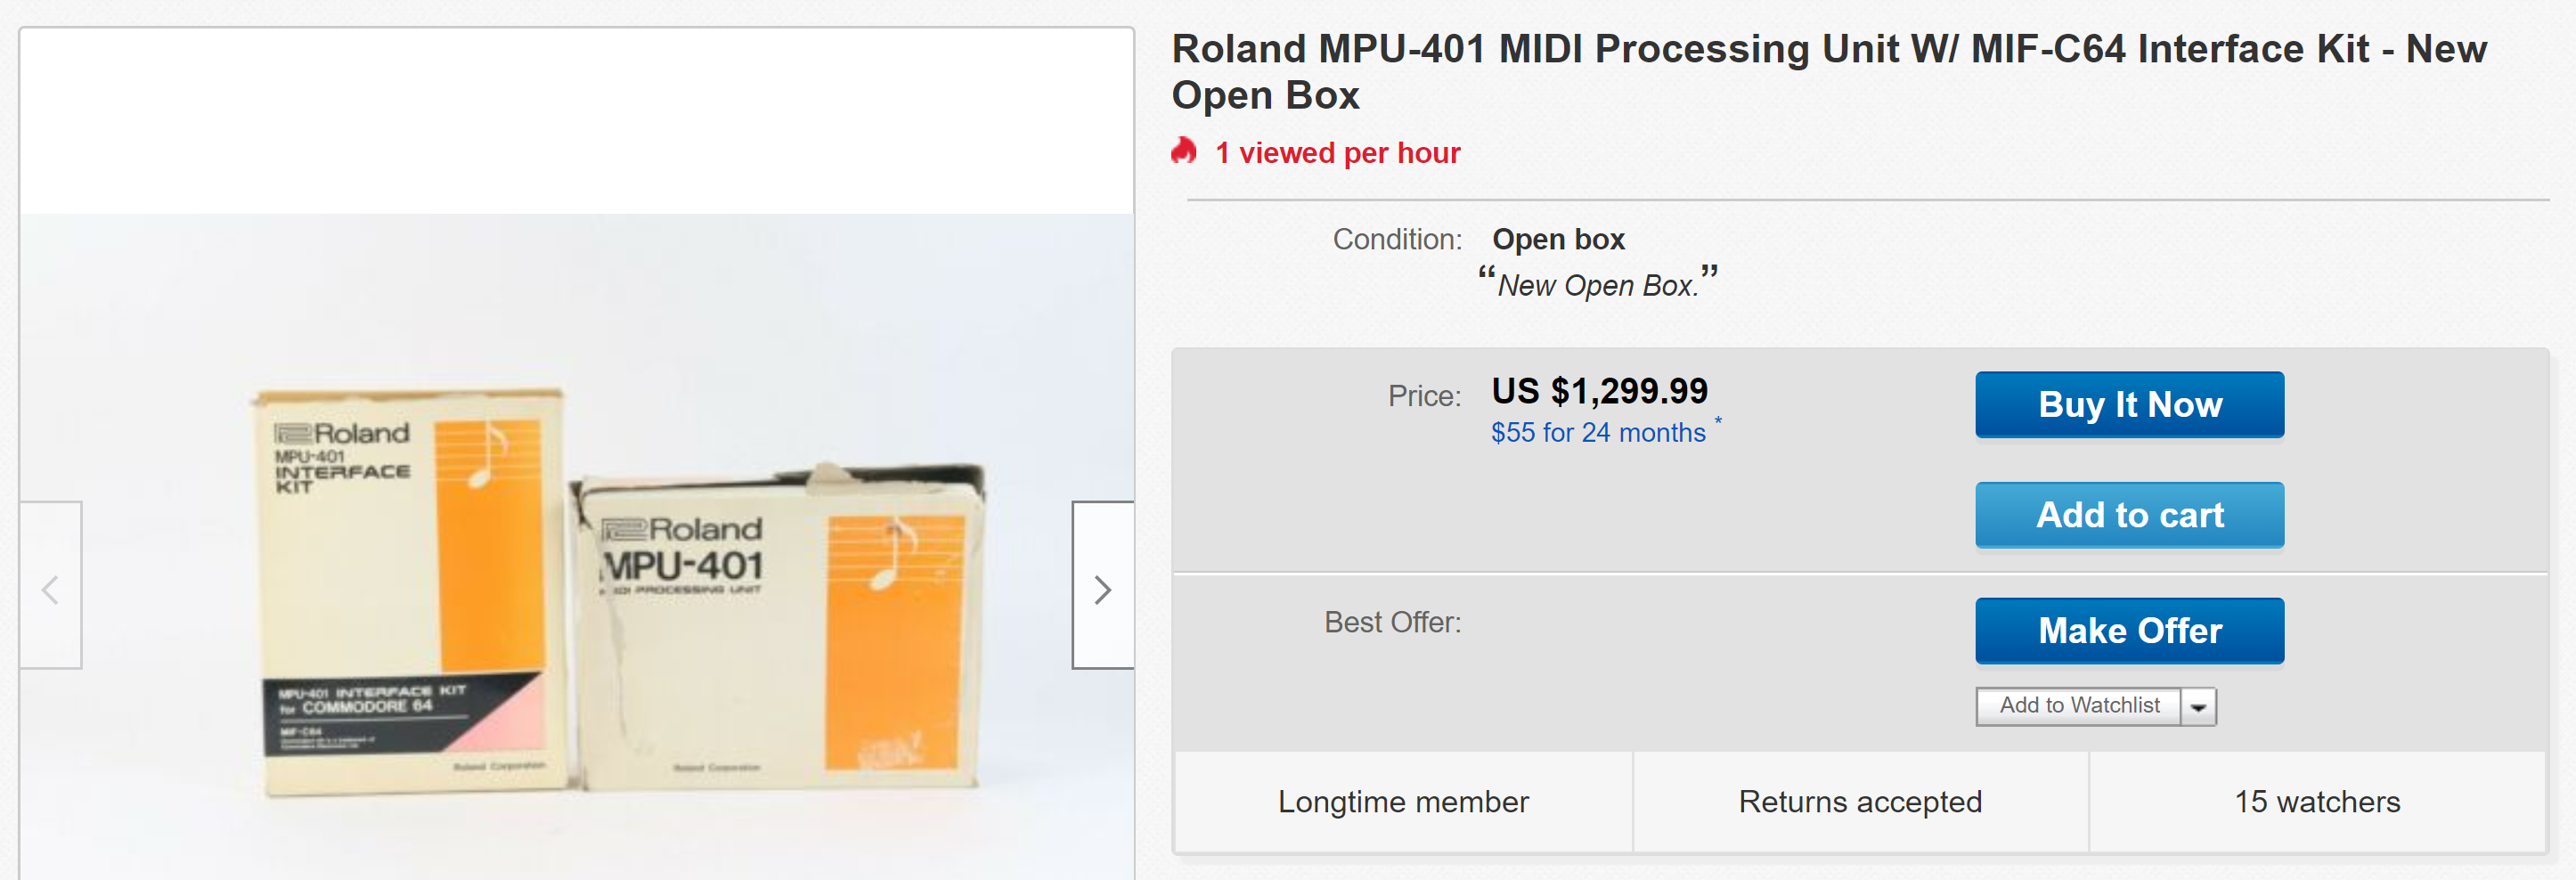Add the Roland MPU-401 to cart
The height and width of the screenshot is (880, 2576).
2129,515
